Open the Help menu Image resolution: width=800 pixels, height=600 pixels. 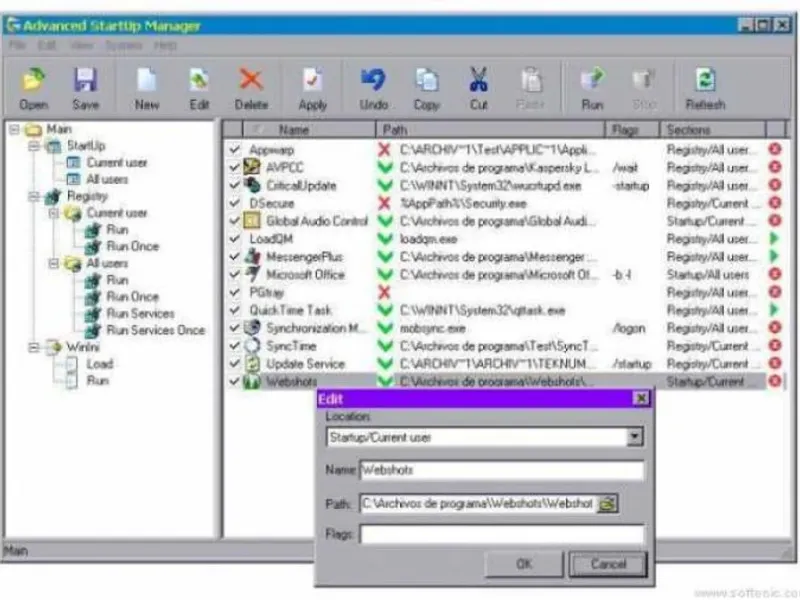pyautogui.click(x=165, y=45)
